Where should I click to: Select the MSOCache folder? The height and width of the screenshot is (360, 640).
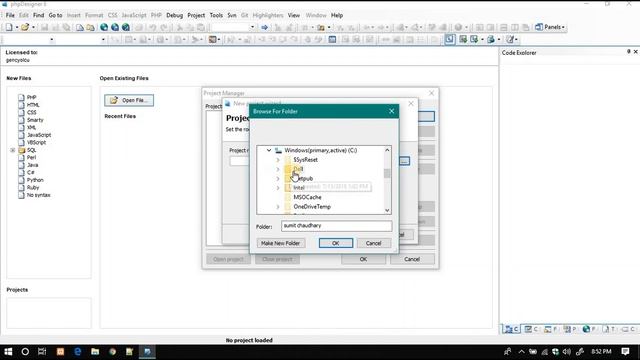[x=307, y=197]
